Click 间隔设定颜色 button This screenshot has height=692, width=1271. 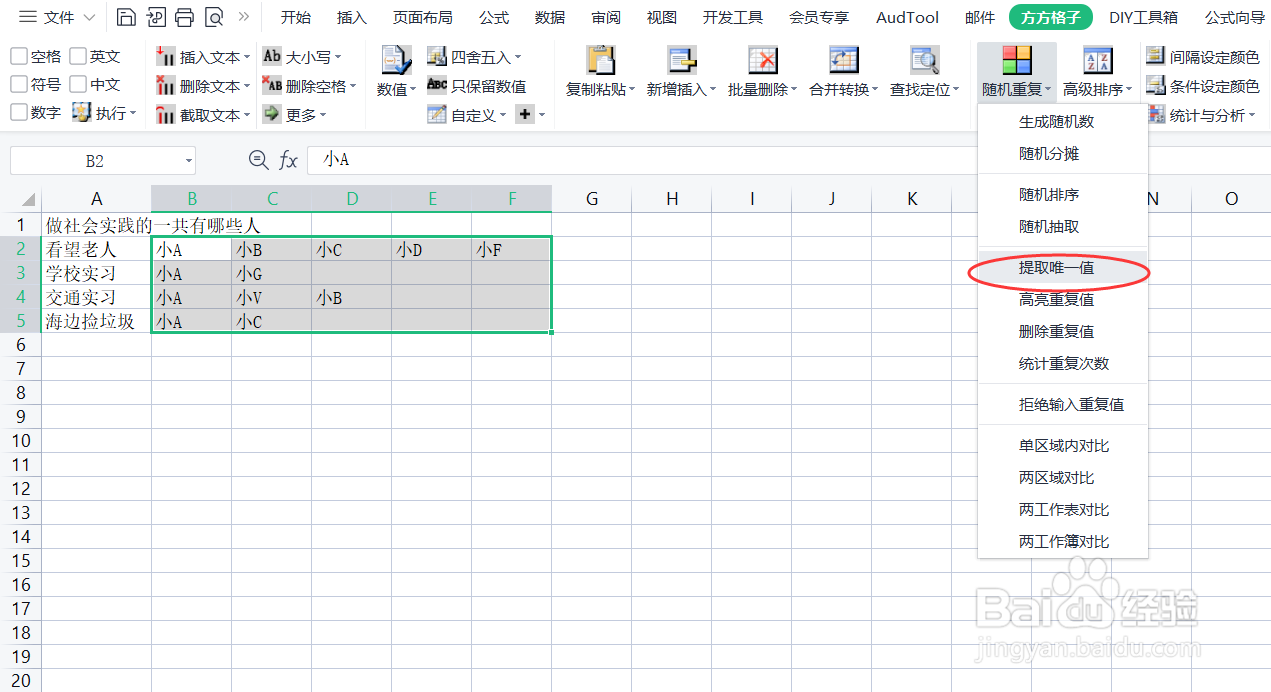coord(1202,57)
